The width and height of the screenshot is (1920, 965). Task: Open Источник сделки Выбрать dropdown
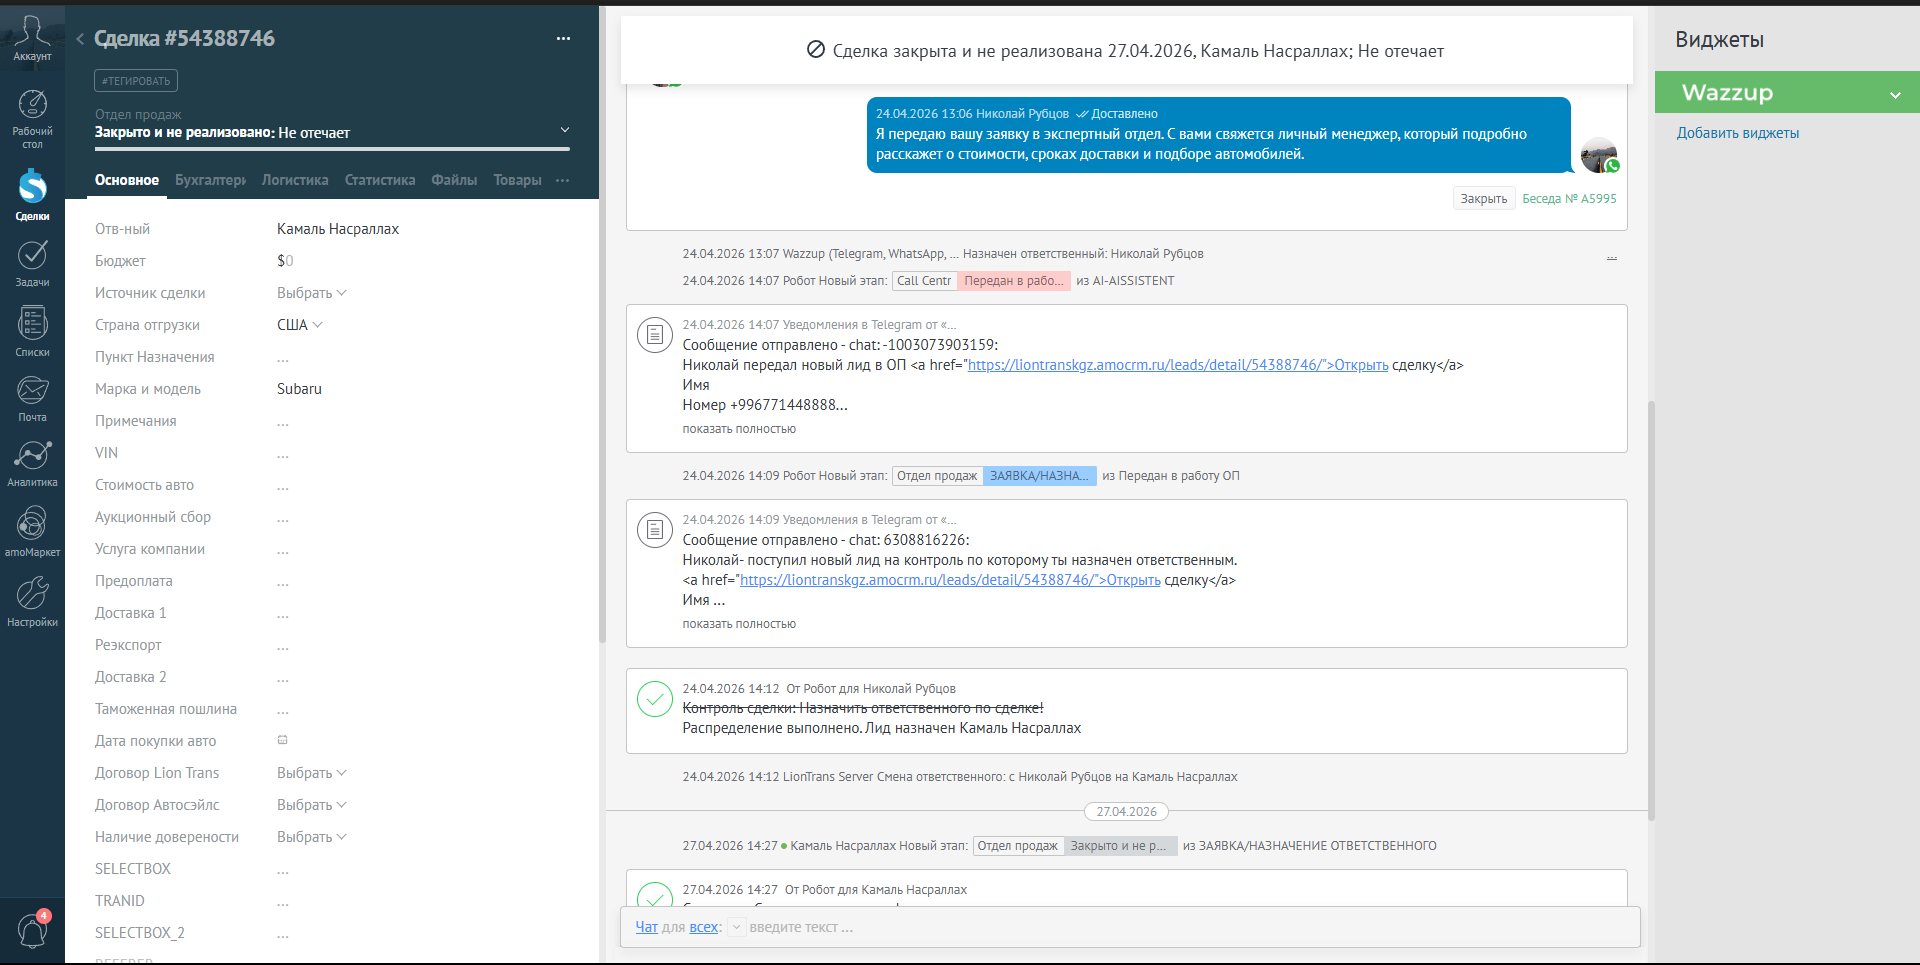point(312,293)
